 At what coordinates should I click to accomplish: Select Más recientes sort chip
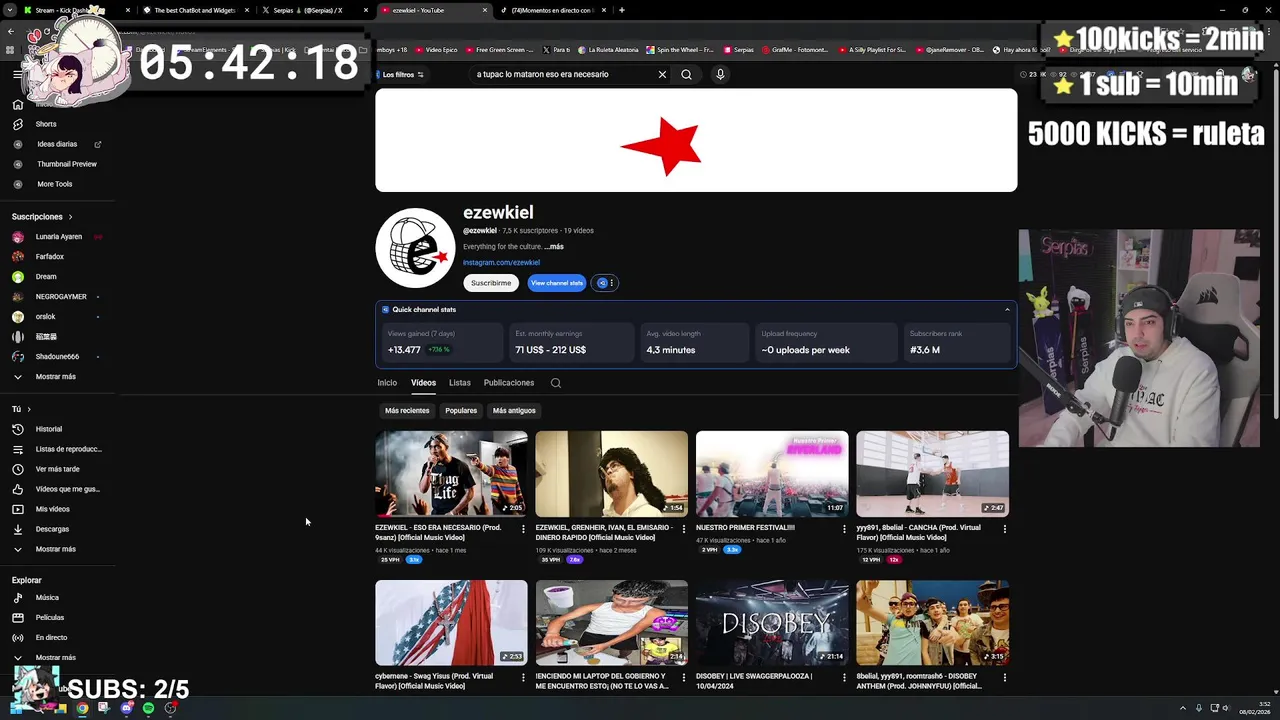pyautogui.click(x=407, y=411)
